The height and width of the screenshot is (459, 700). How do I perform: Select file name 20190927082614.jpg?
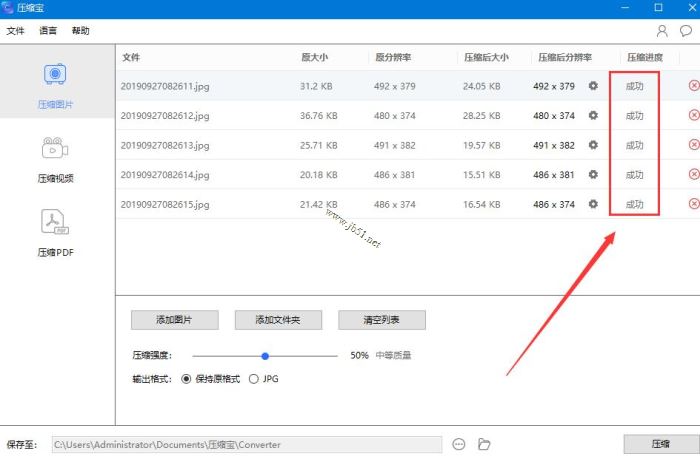[x=165, y=175]
